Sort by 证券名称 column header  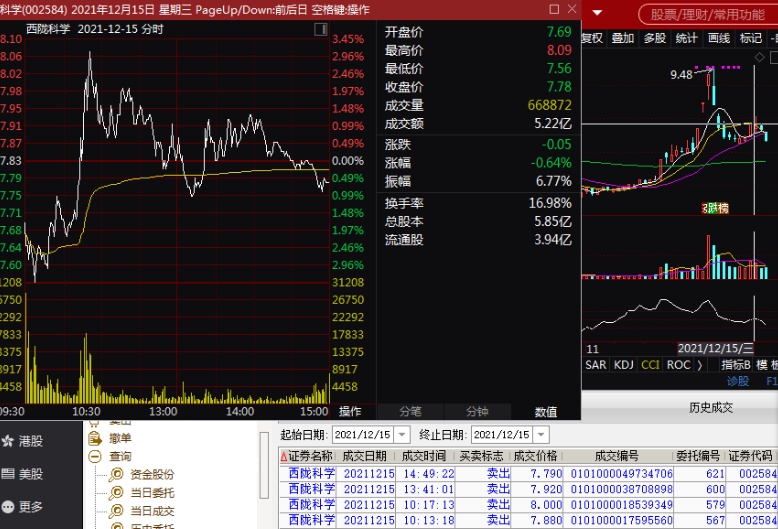click(310, 456)
